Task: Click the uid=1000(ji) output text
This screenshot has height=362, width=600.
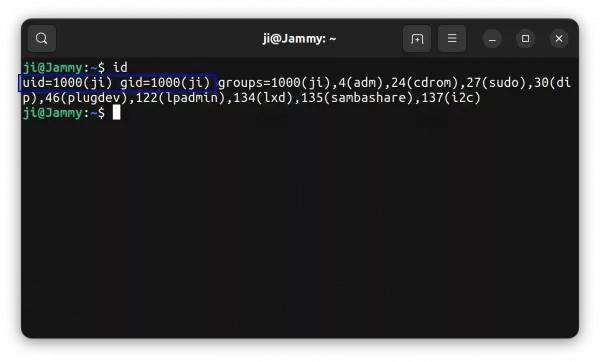Action: 67,83
